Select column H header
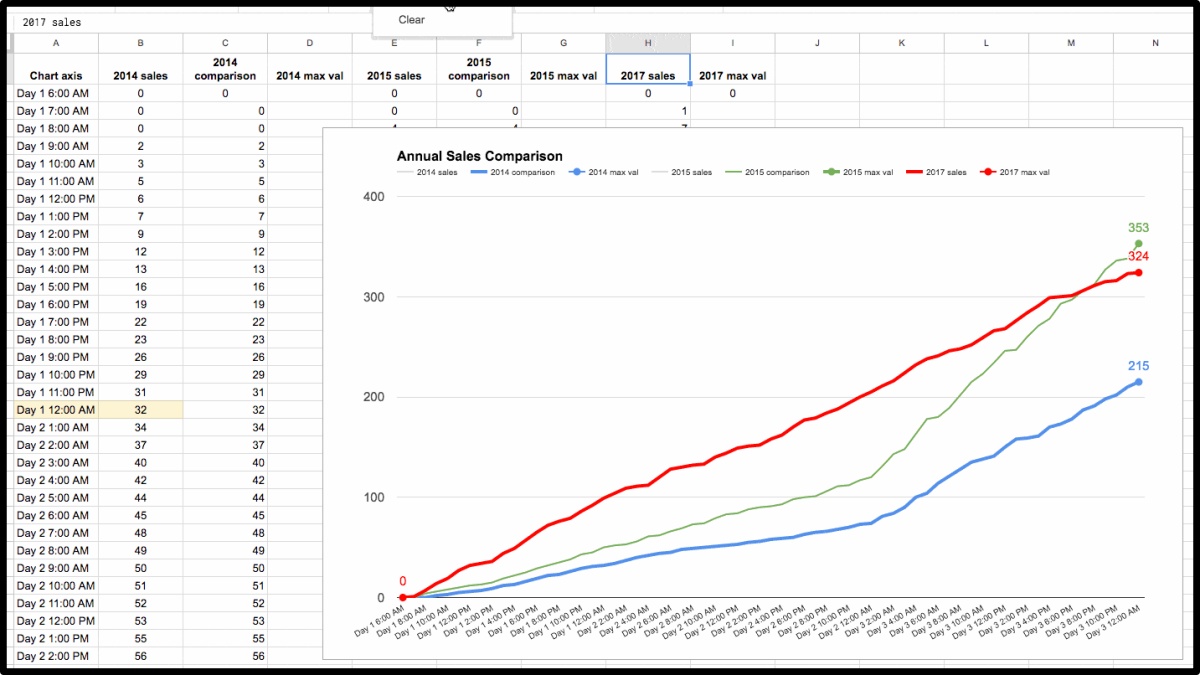 click(648, 43)
